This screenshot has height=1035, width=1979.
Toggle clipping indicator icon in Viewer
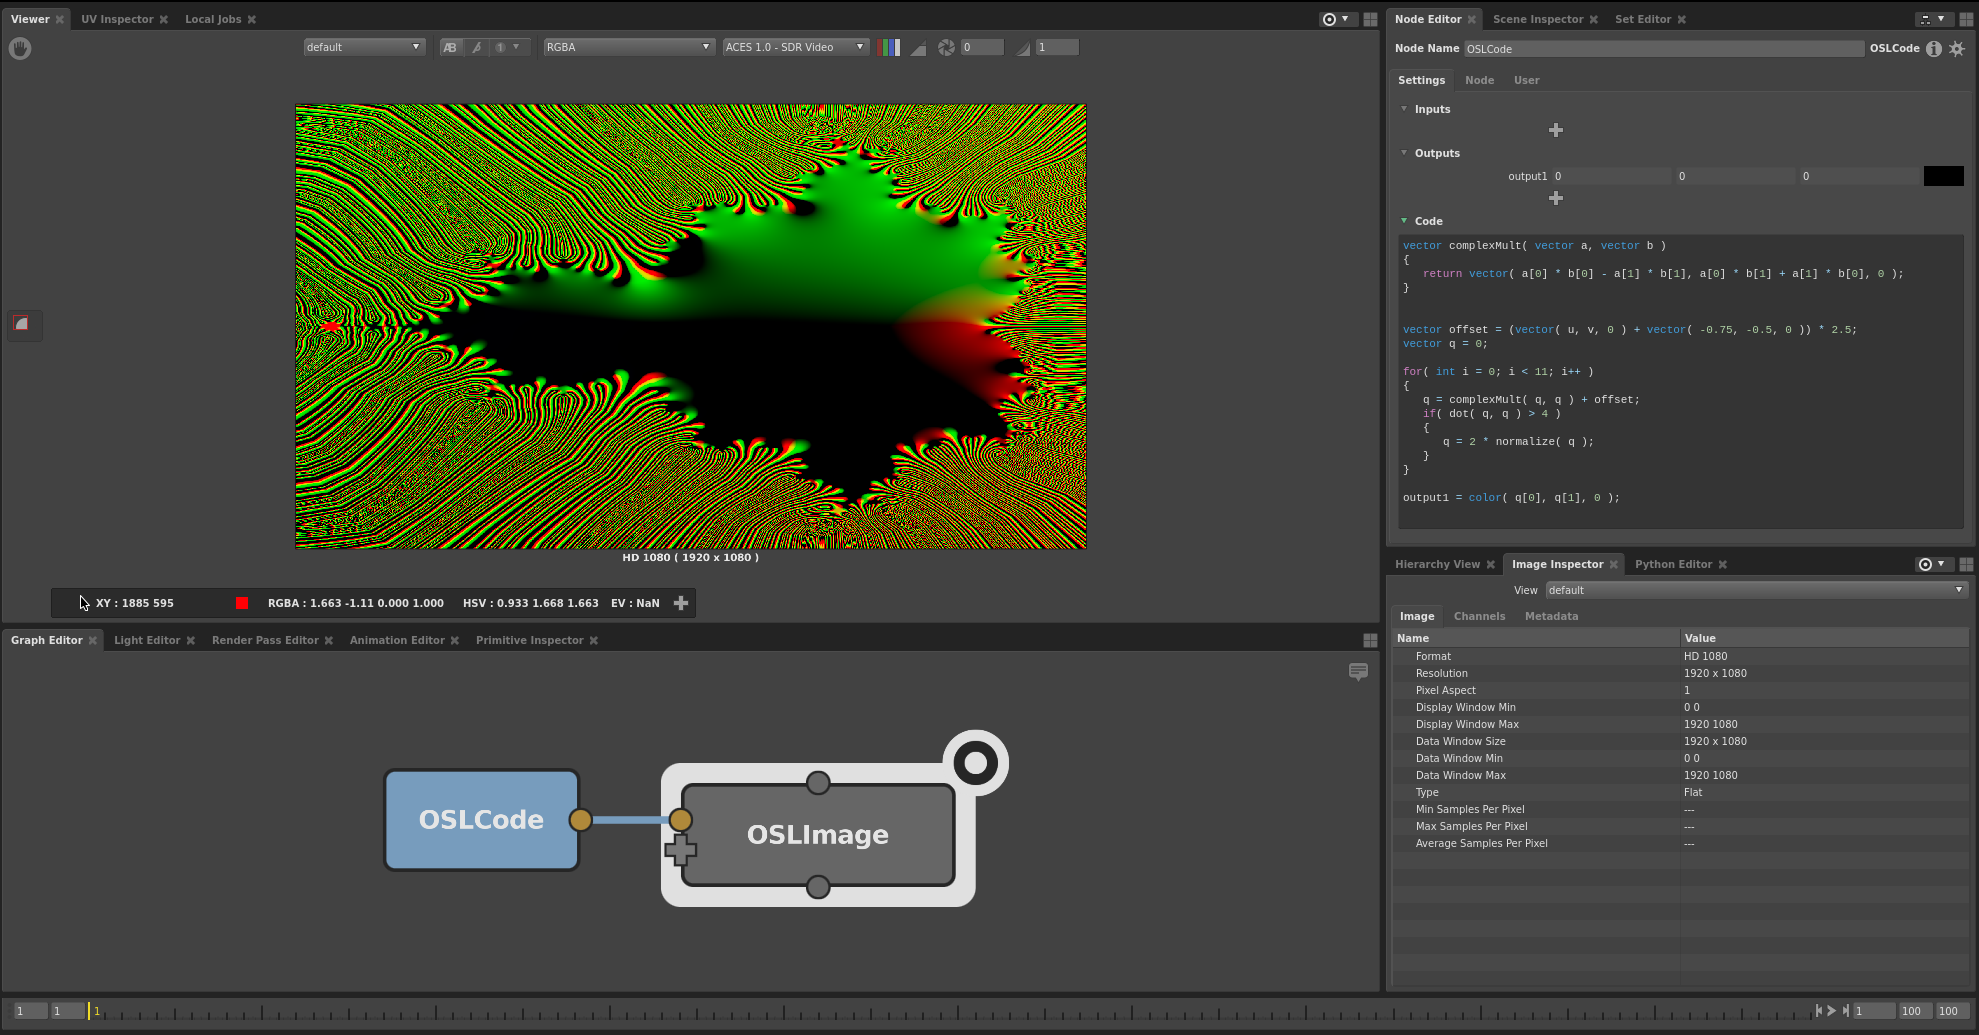click(918, 48)
